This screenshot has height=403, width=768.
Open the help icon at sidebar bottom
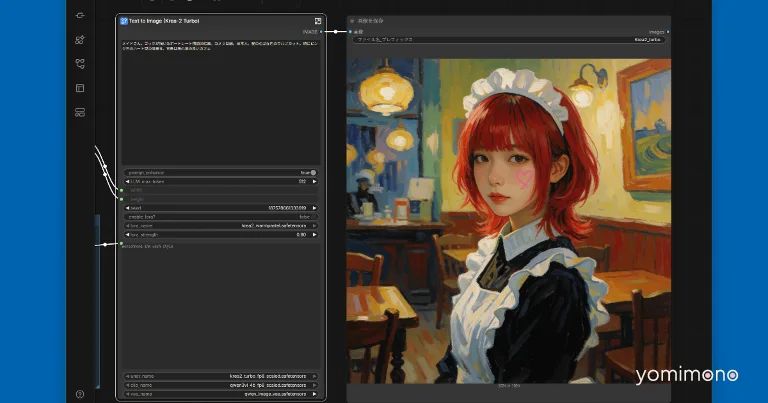pyautogui.click(x=80, y=394)
